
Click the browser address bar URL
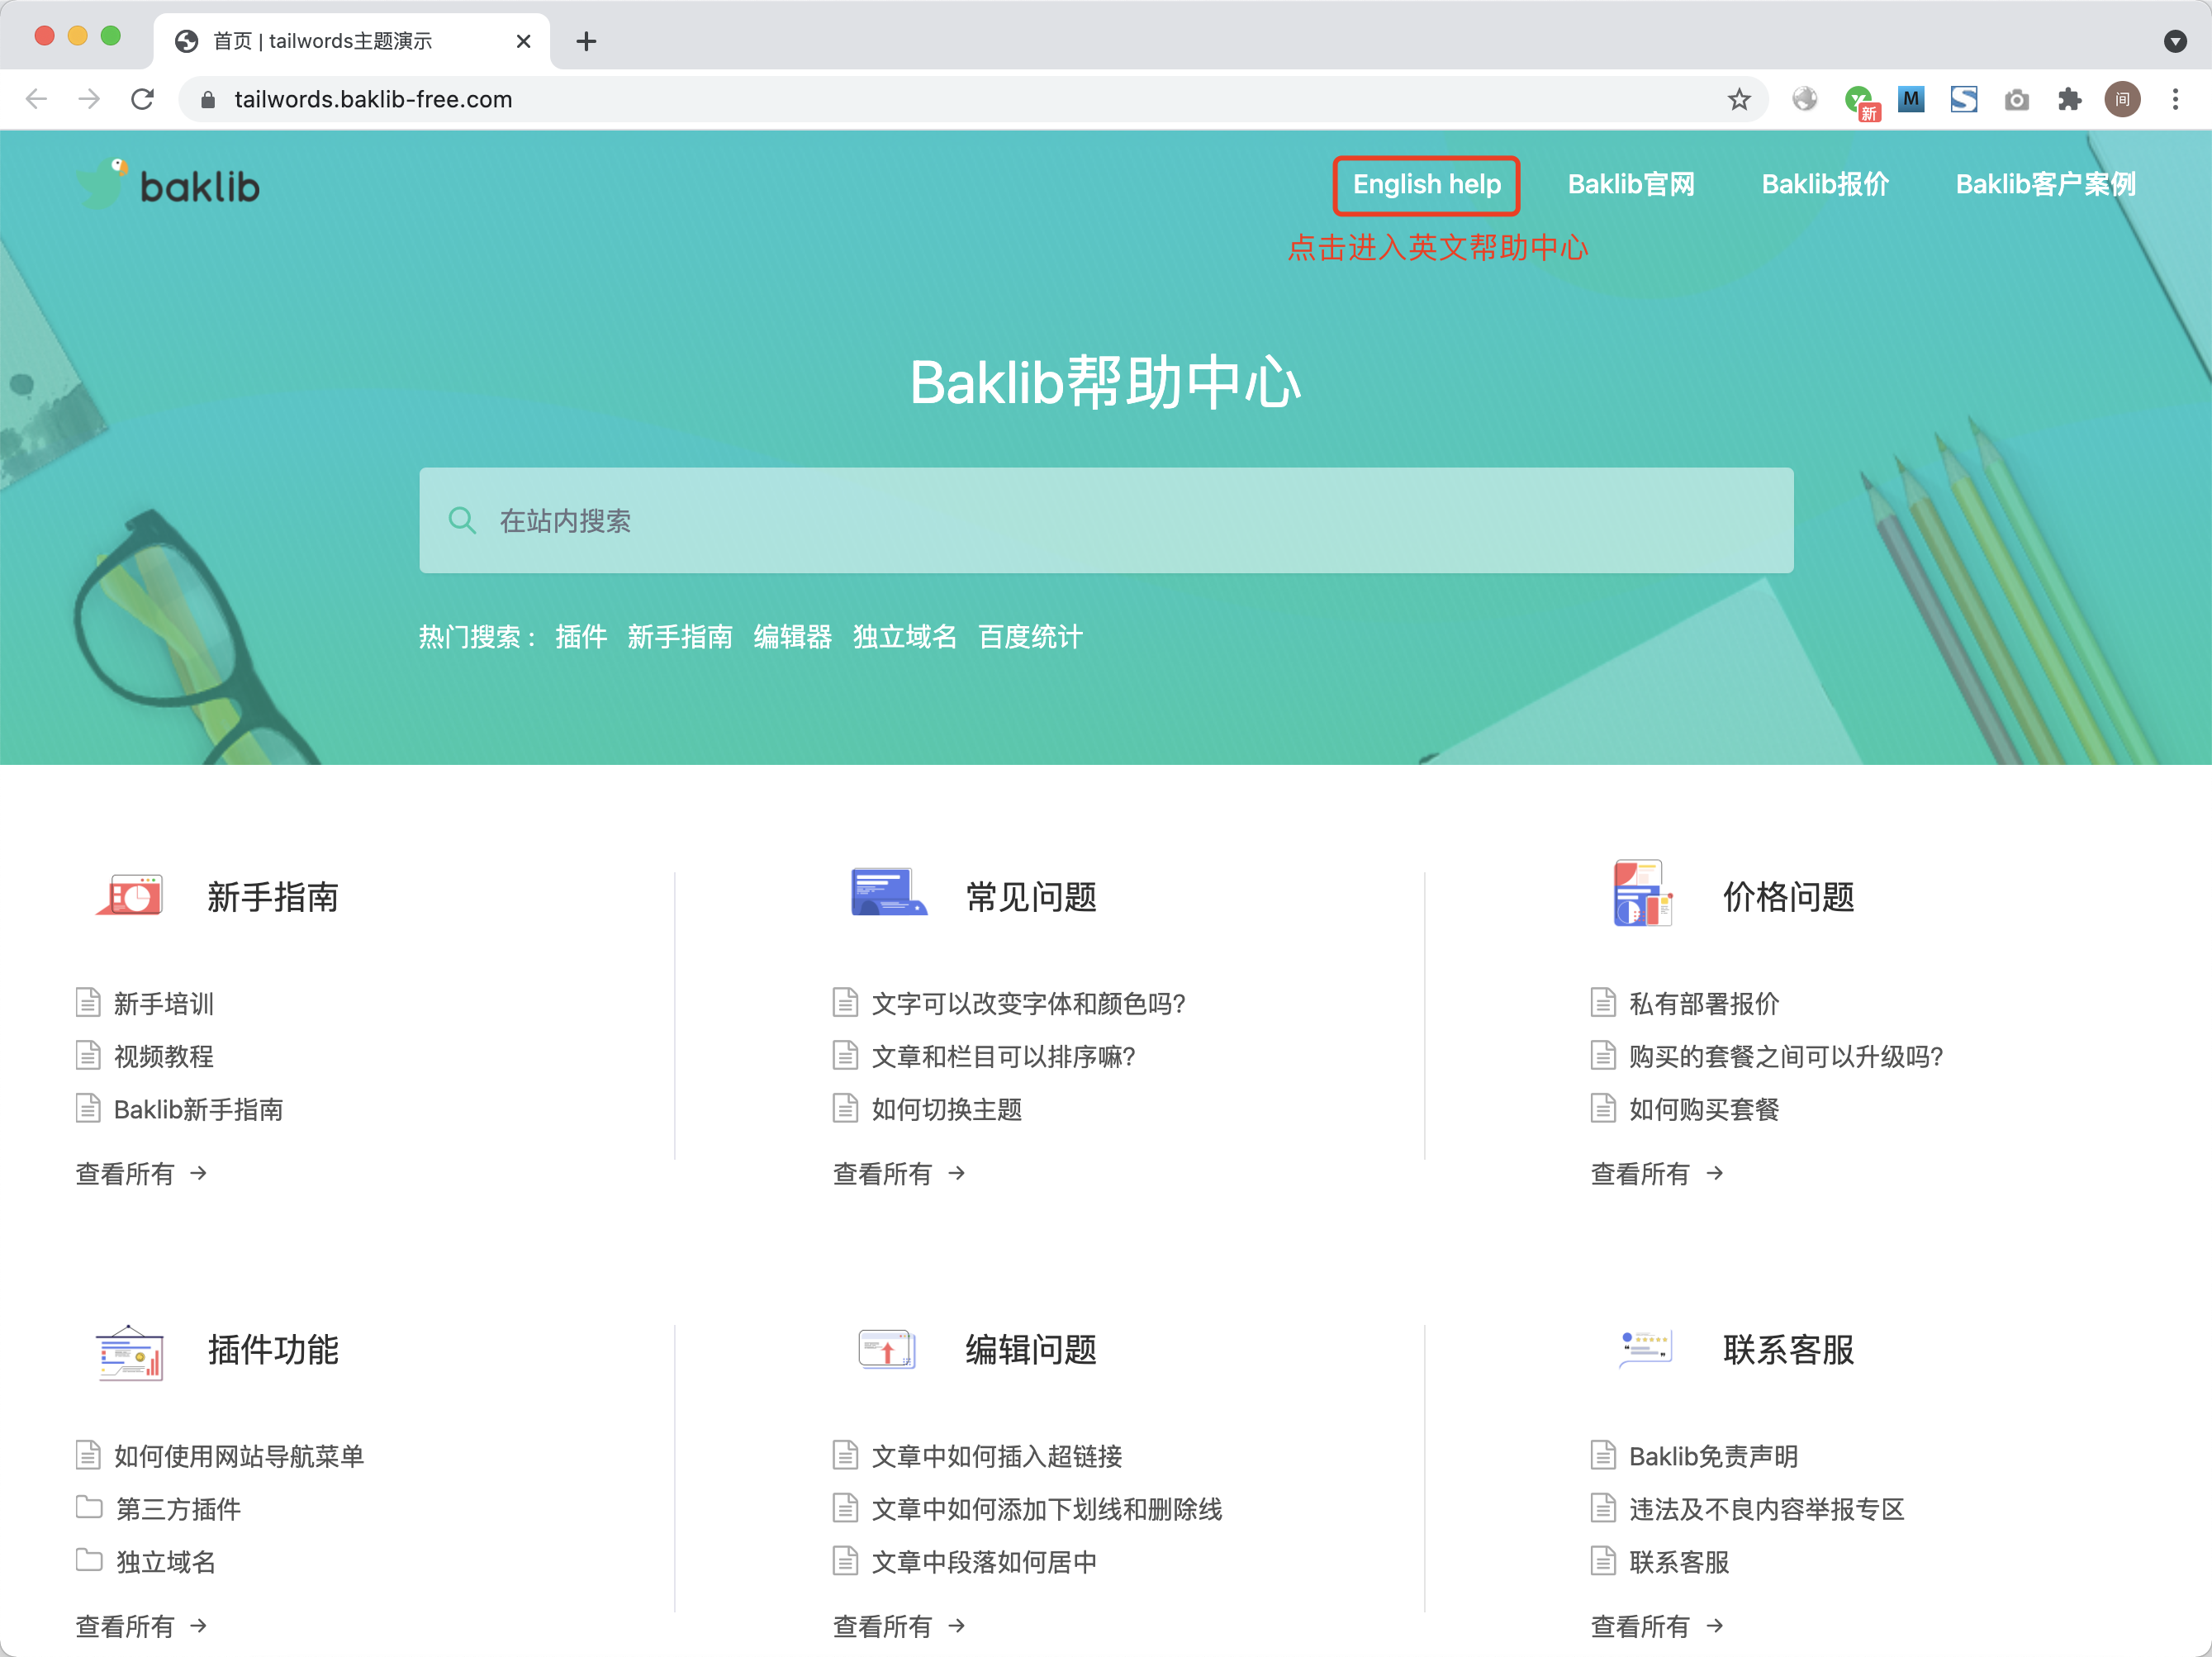(373, 99)
